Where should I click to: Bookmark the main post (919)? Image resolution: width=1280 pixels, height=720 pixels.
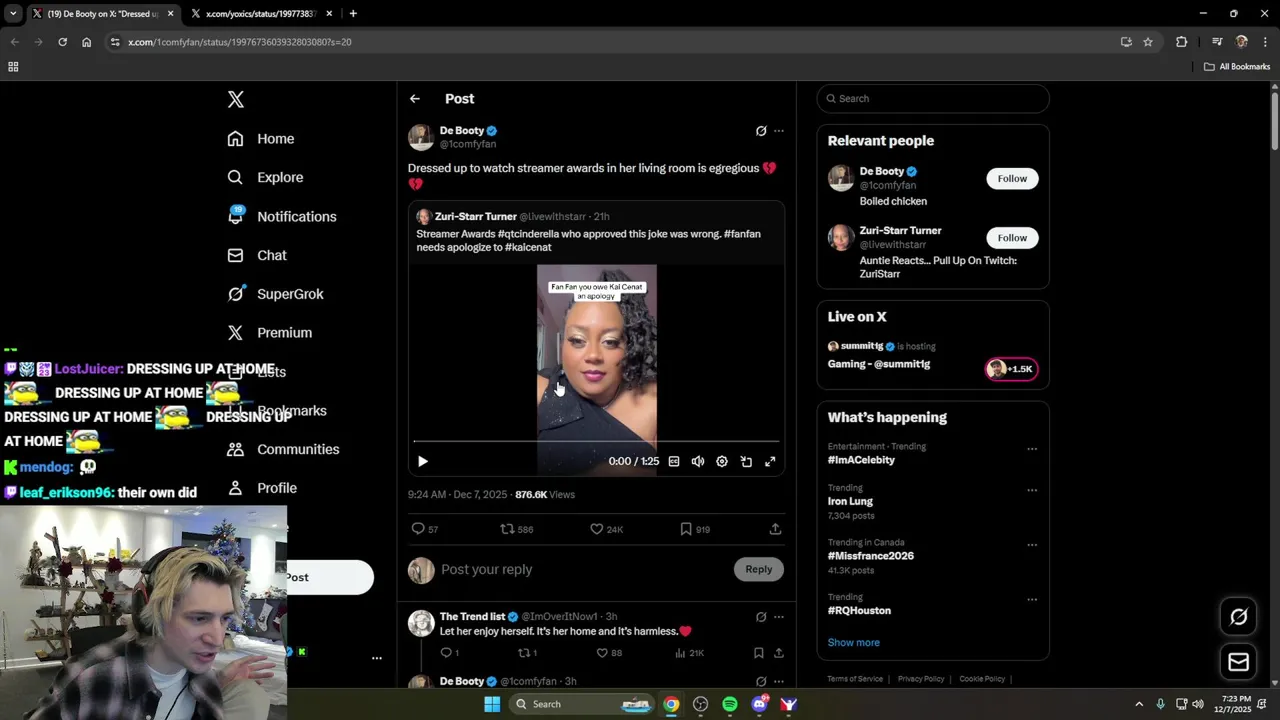click(x=695, y=529)
